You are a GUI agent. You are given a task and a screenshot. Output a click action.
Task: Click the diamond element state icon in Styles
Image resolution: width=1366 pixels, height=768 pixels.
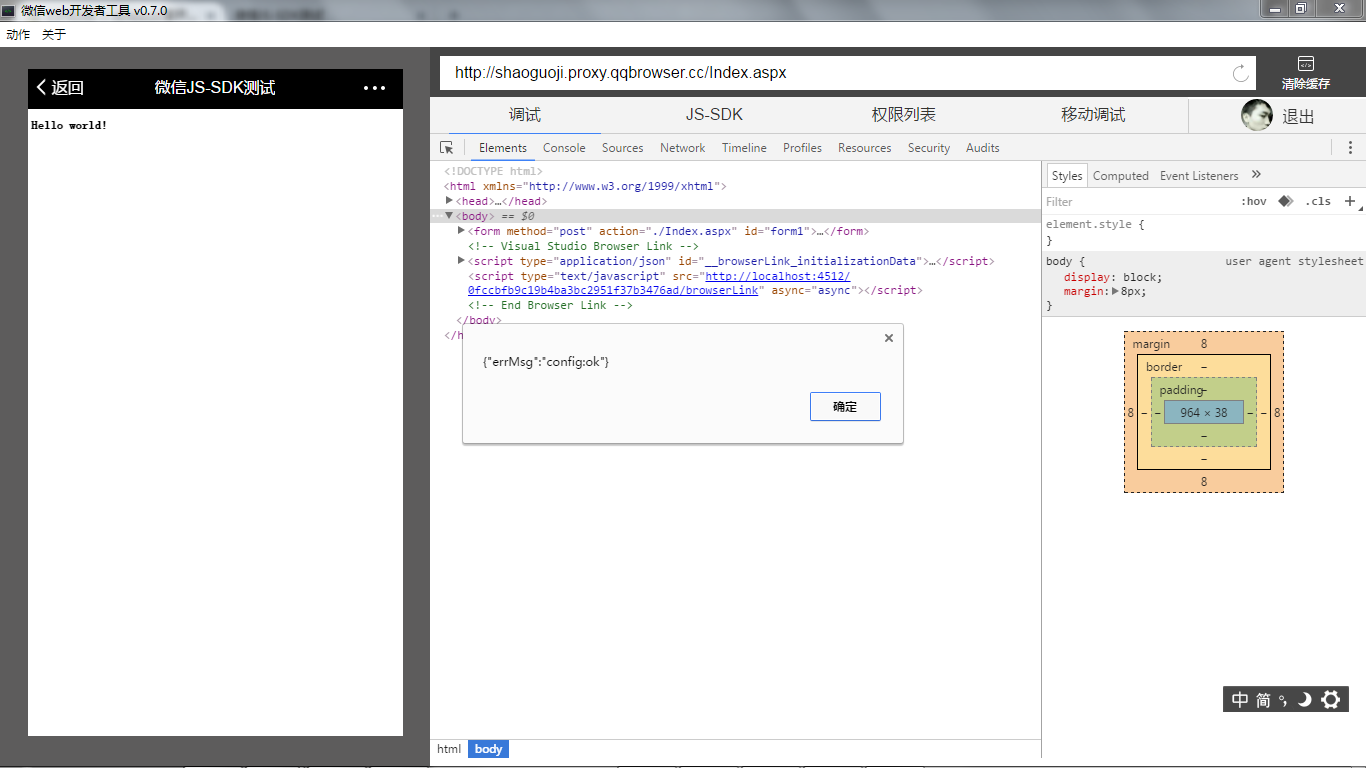(1286, 201)
